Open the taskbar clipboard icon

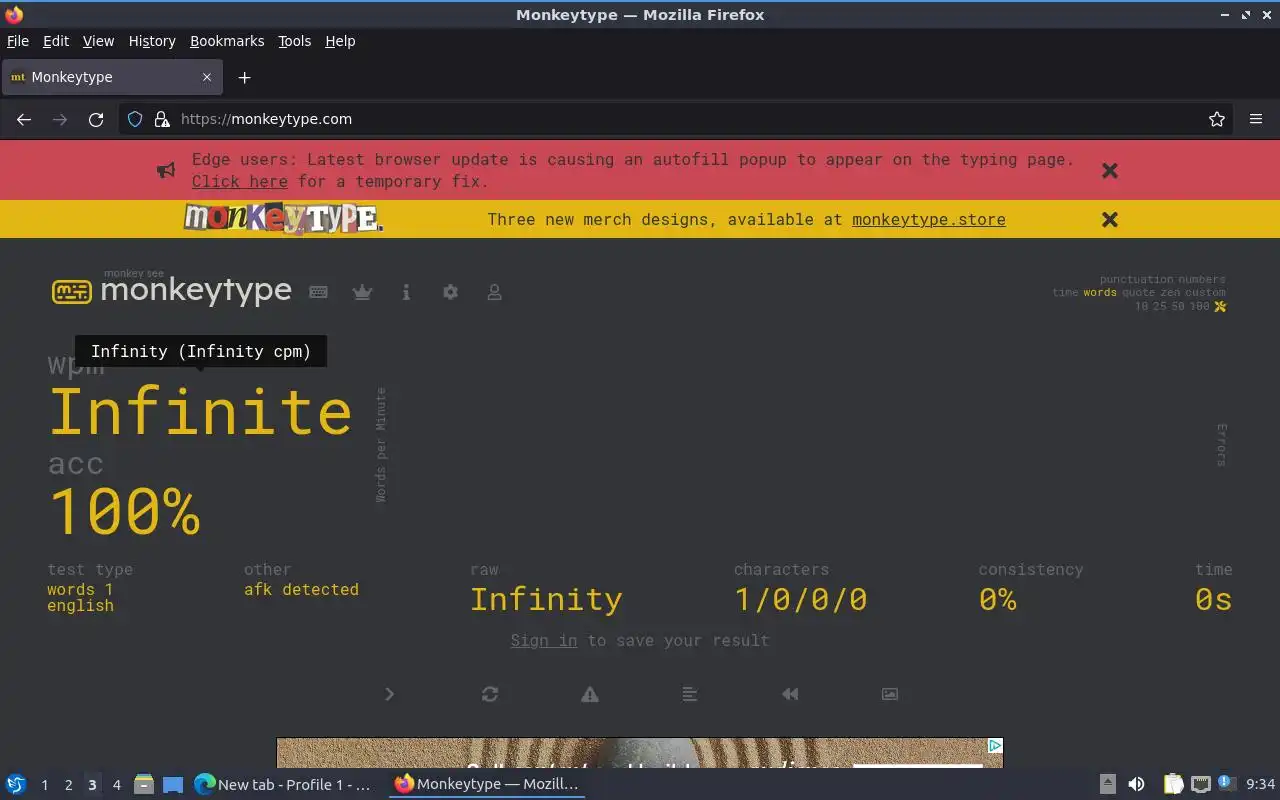[1173, 784]
